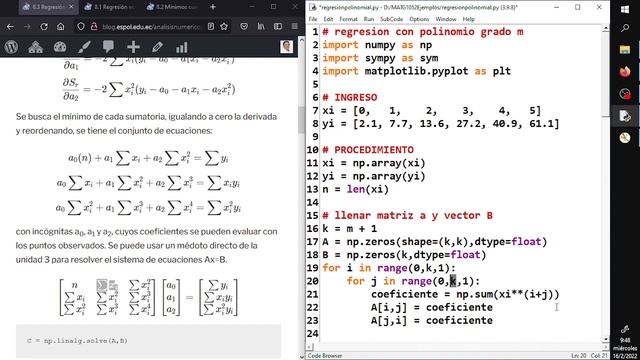
Task: Click scroll up arrow of browser page
Action: pos(302,40)
